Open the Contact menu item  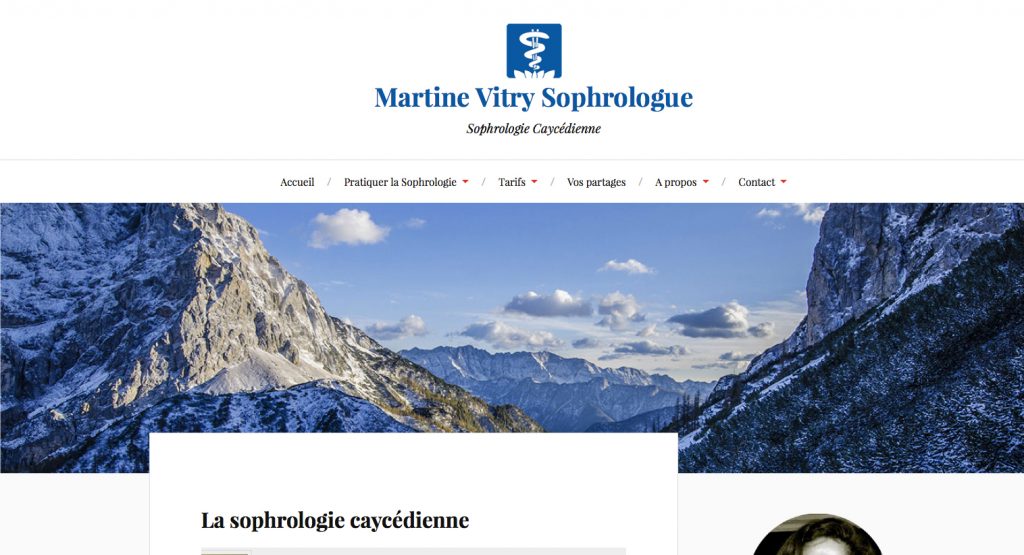(x=756, y=182)
